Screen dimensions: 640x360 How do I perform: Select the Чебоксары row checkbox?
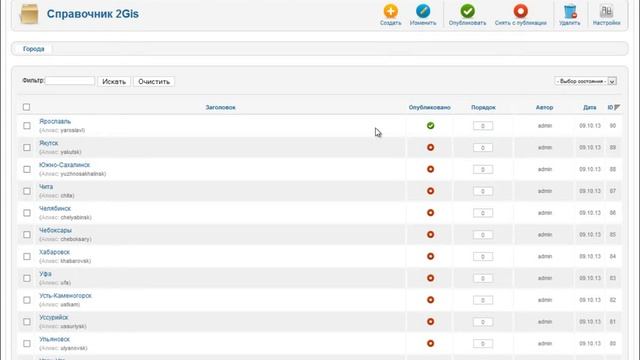[x=27, y=235]
